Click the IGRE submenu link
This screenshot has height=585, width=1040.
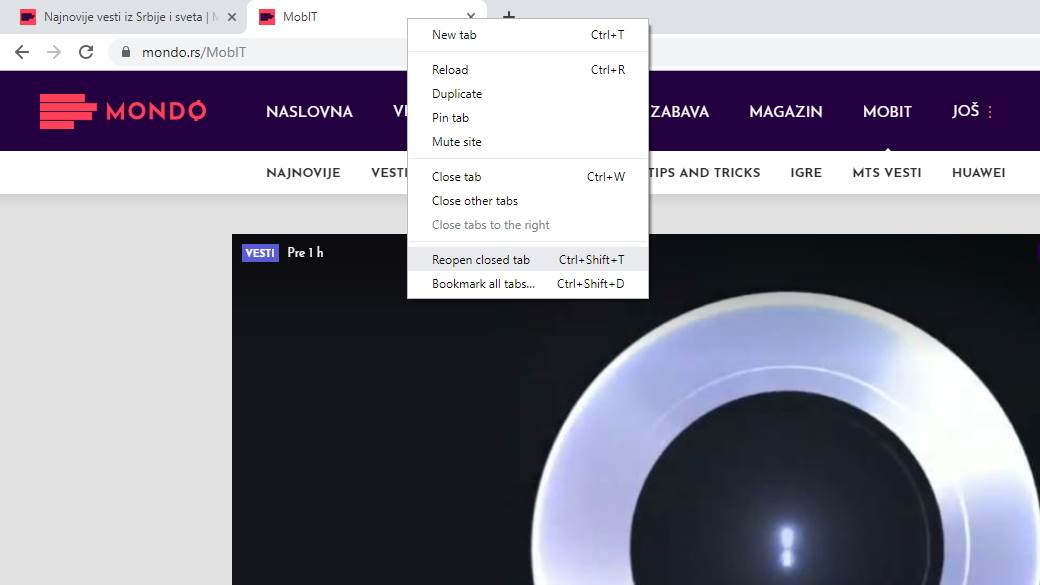click(806, 173)
